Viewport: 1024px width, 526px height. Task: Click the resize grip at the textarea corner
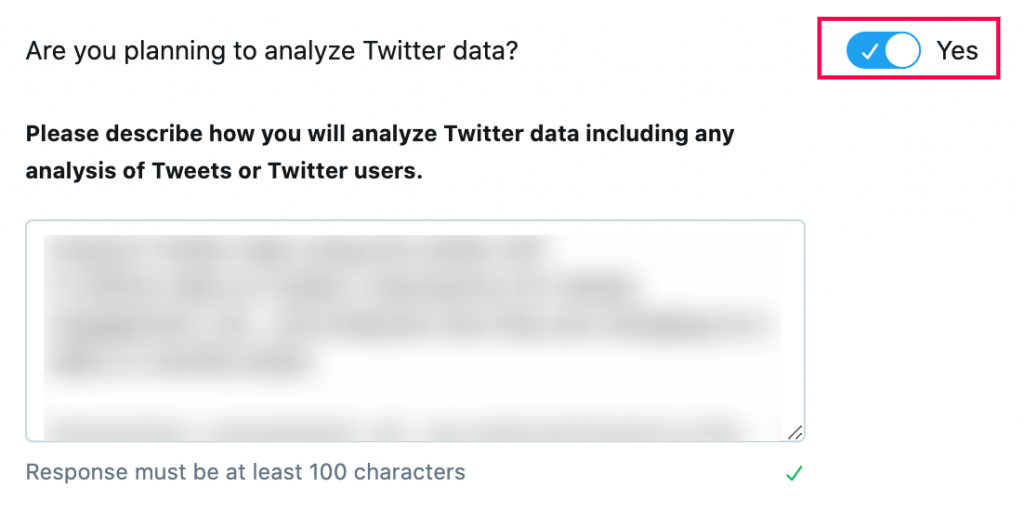[x=795, y=432]
